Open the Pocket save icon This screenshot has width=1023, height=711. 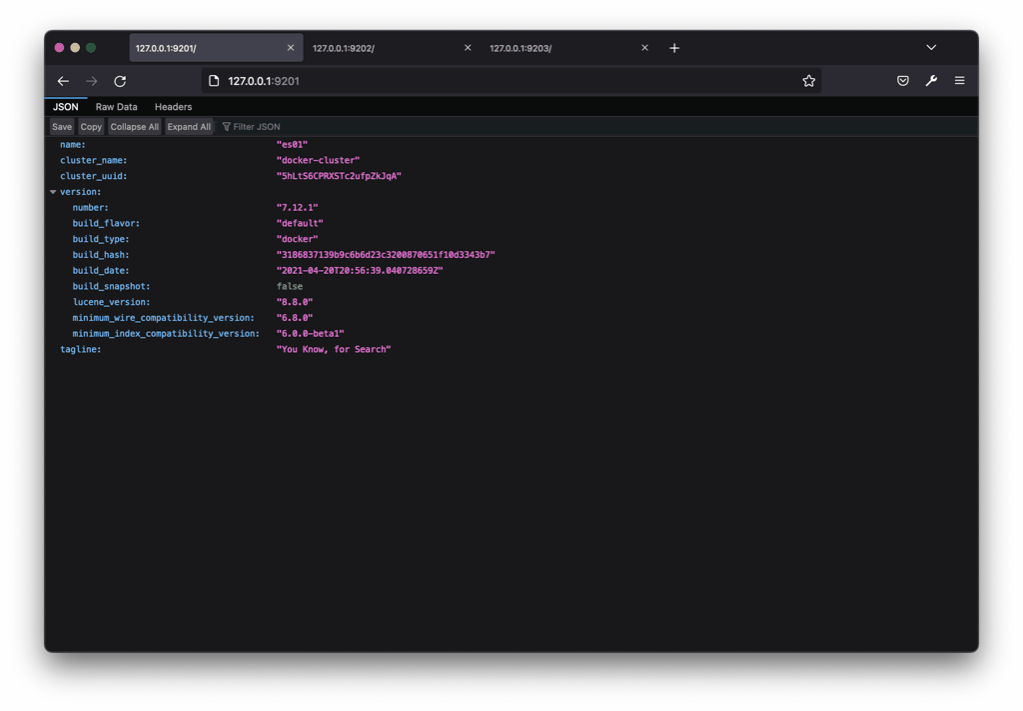[x=903, y=81]
